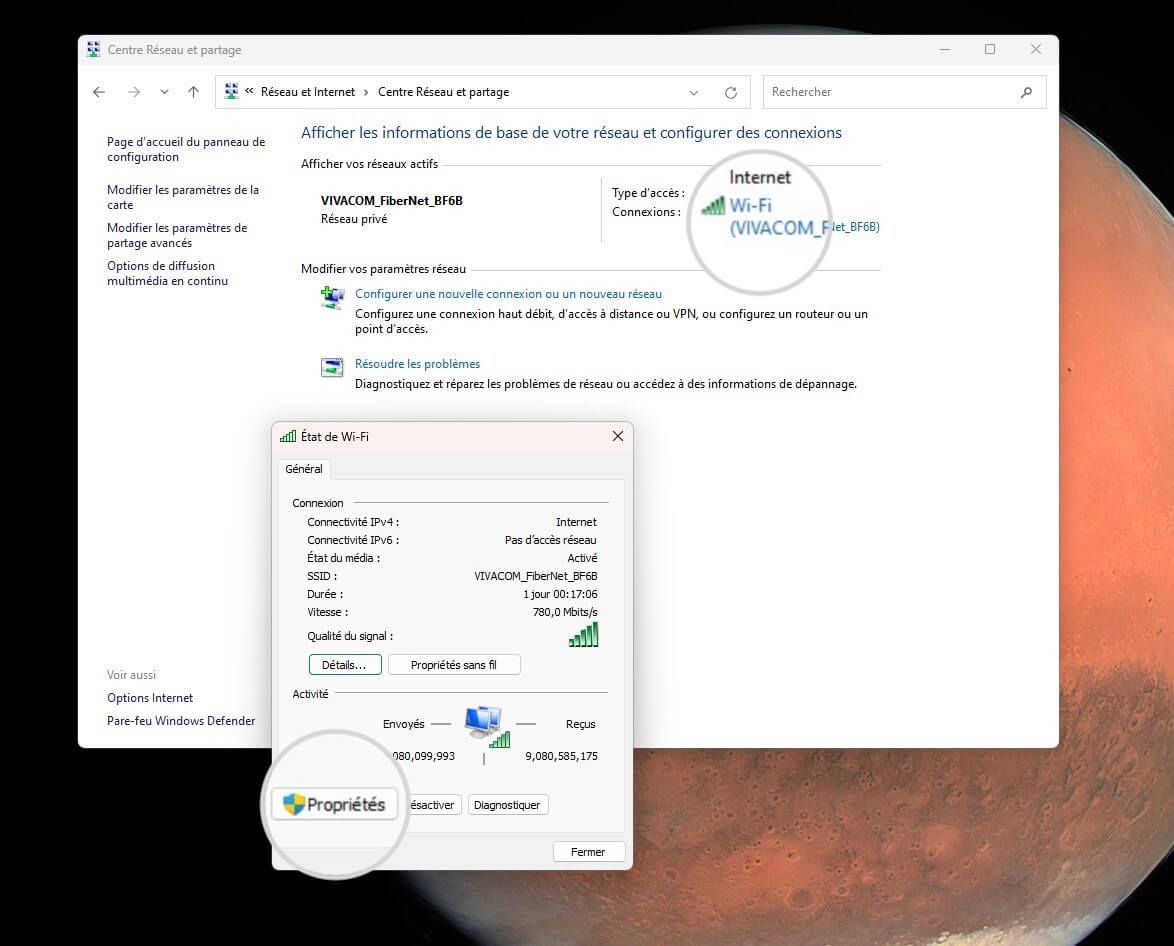Click the 'Activé' media state value
Viewport: 1174px width, 946px height.
(x=583, y=558)
